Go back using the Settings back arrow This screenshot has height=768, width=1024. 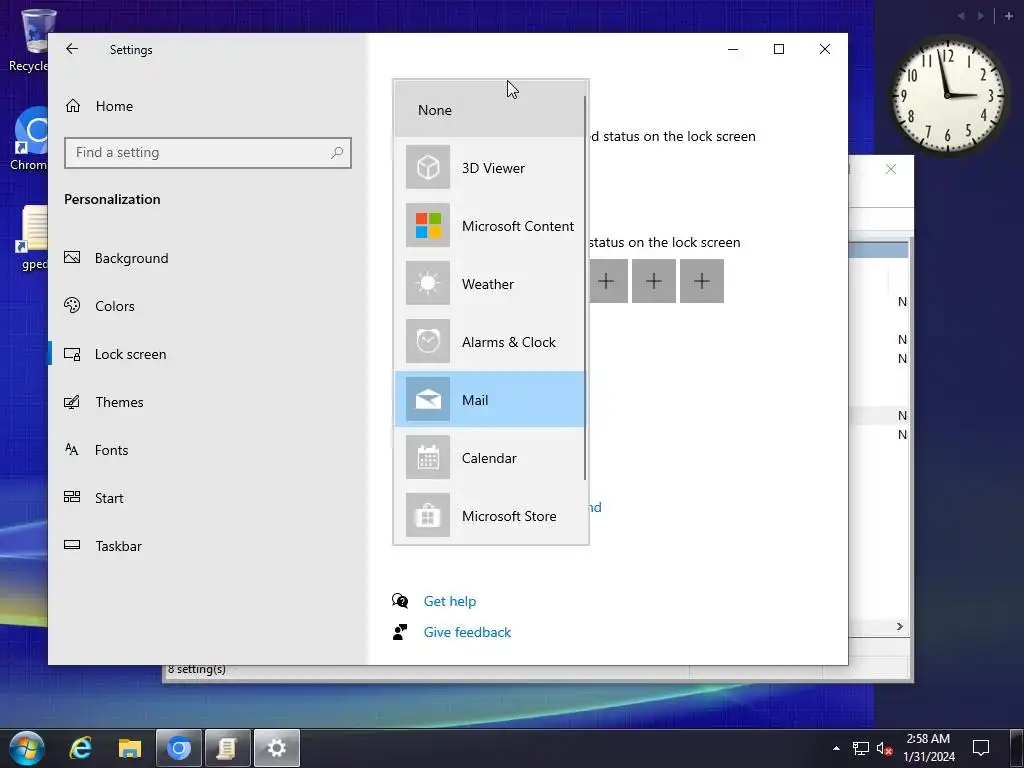pyautogui.click(x=72, y=49)
